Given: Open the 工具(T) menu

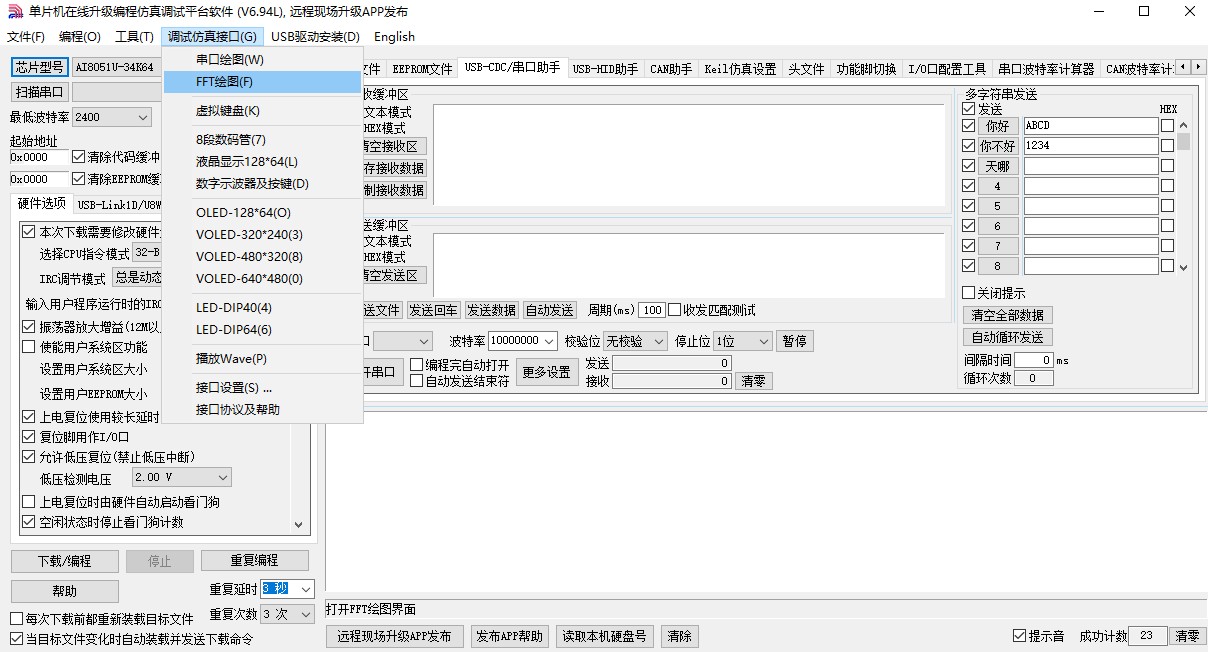Looking at the screenshot, I should 134,37.
